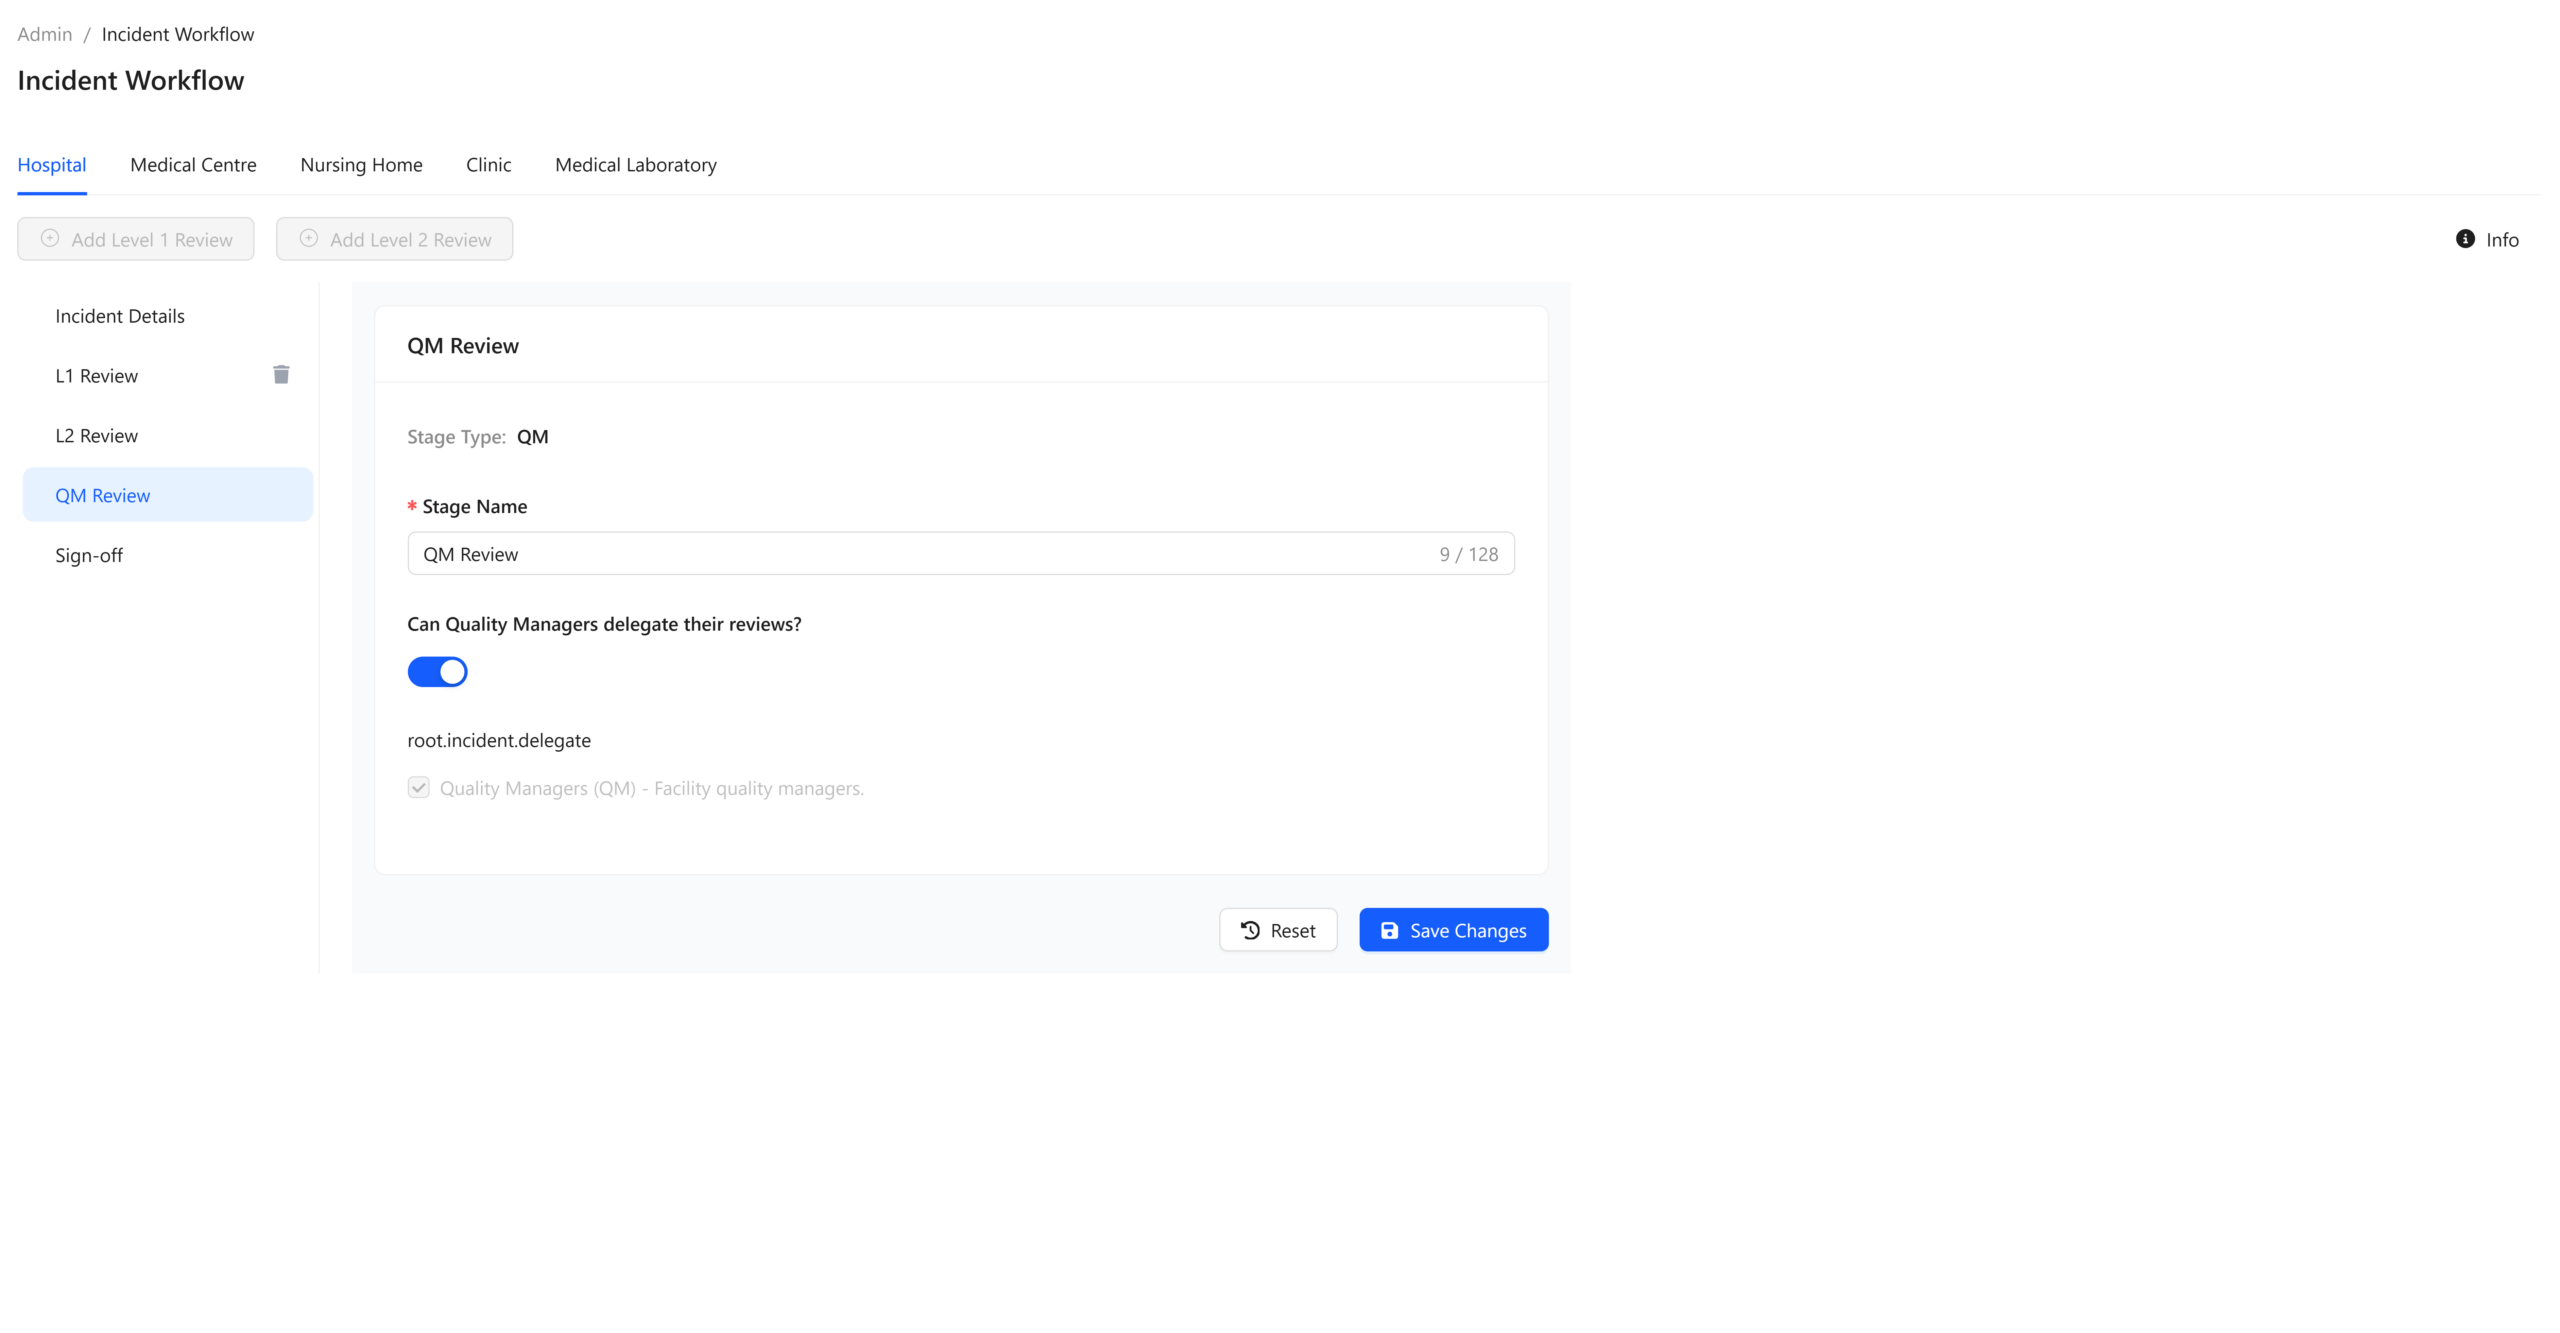The image size is (2560, 1333).
Task: Toggle Quality Managers delegation switch off
Action: 437,672
